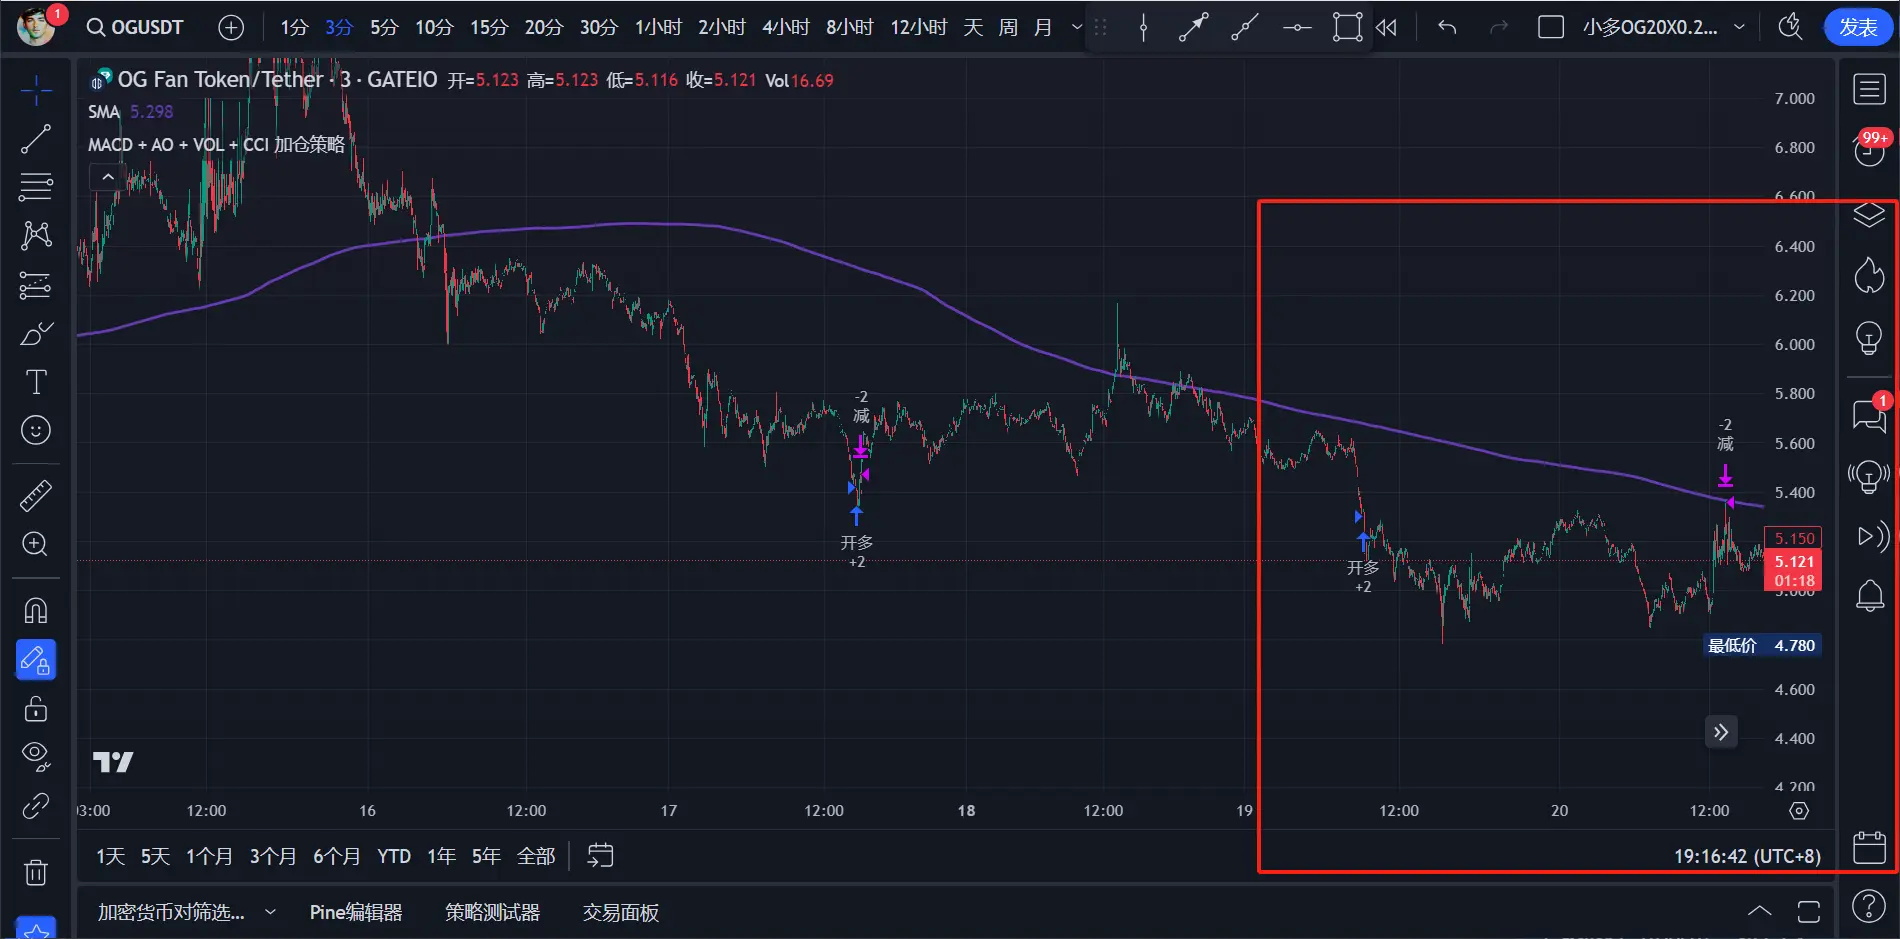The image size is (1900, 939).
Task: Open the OGUSDT symbol search
Action: (x=135, y=27)
